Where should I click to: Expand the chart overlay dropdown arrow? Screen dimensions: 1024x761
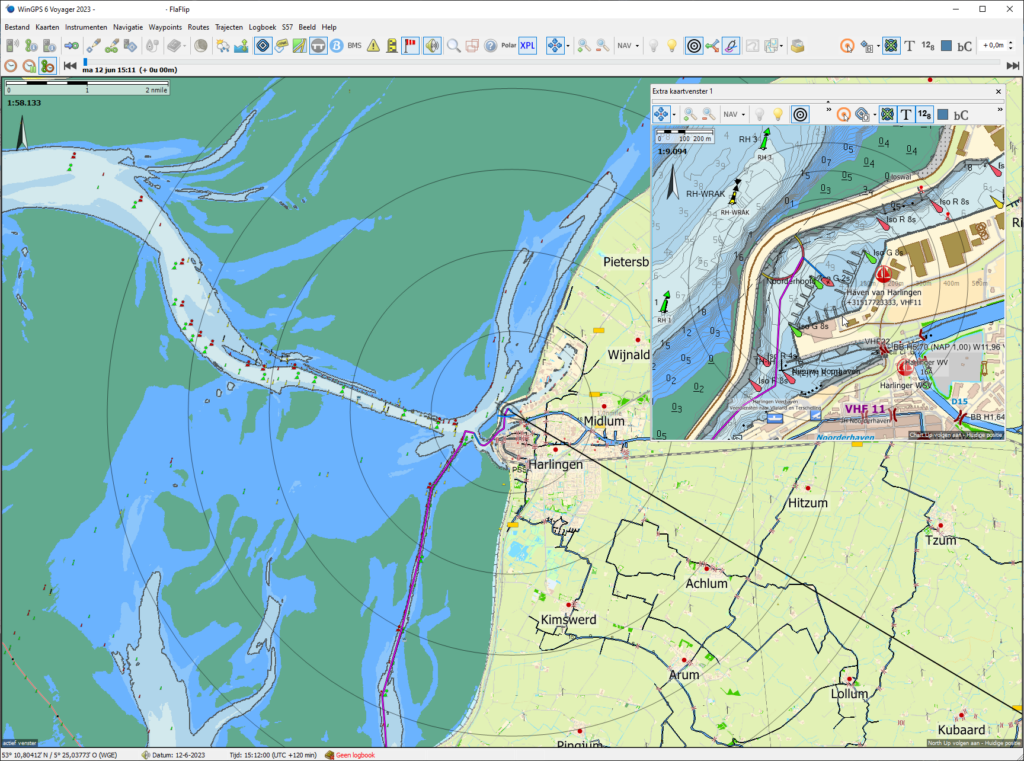[782, 46]
